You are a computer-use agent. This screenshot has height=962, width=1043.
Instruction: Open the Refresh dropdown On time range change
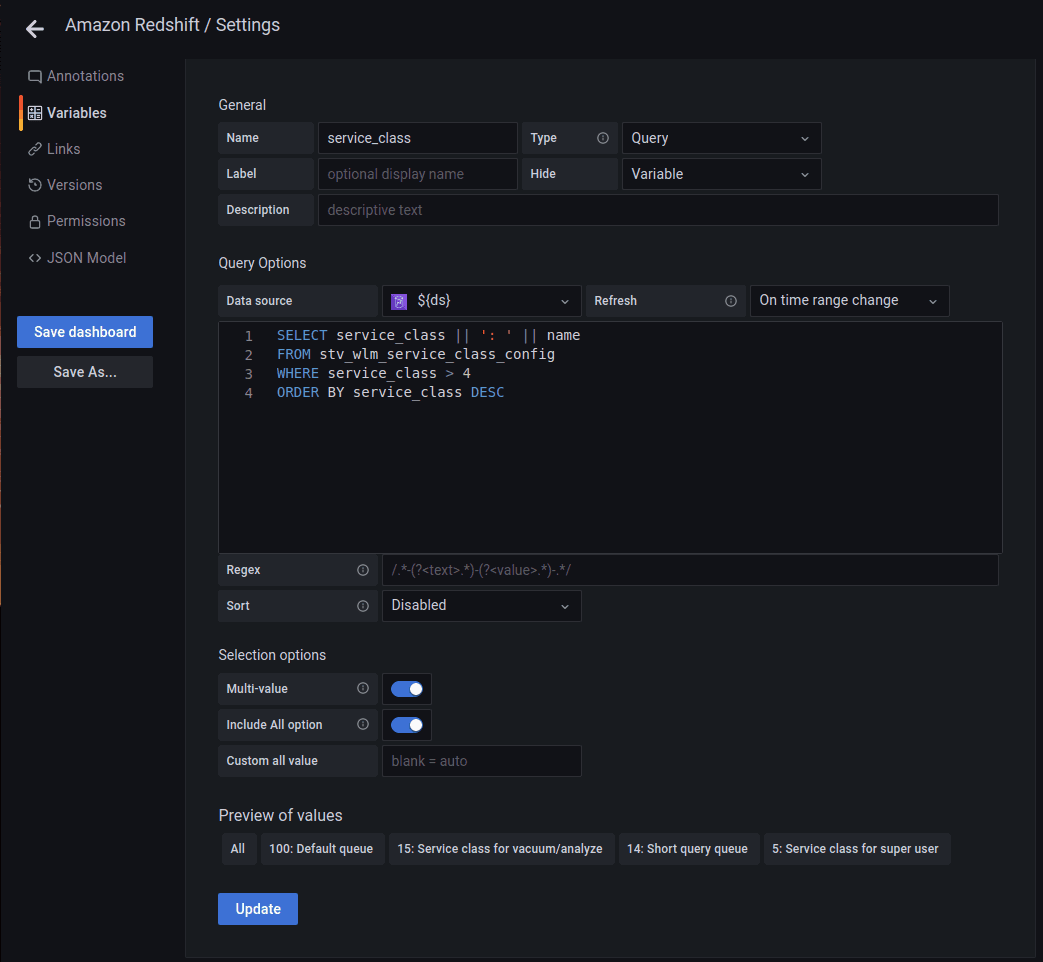[x=849, y=301]
